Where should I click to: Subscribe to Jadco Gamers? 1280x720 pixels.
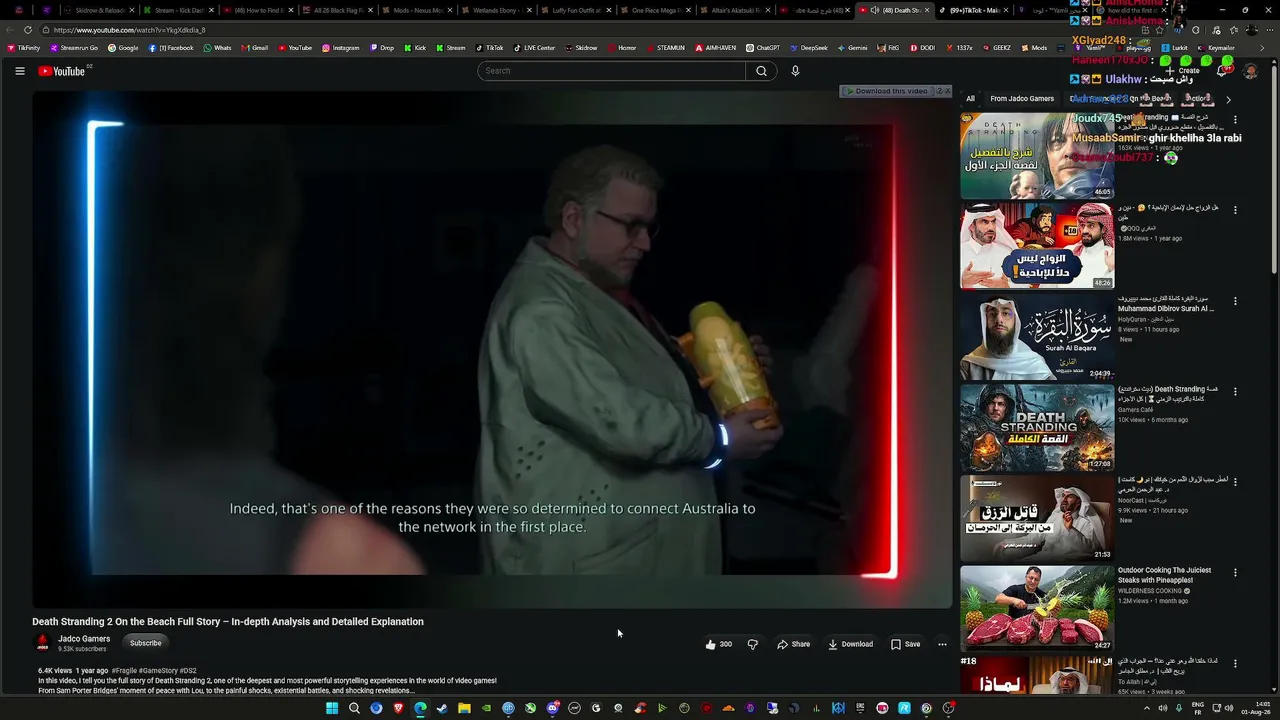click(x=145, y=643)
